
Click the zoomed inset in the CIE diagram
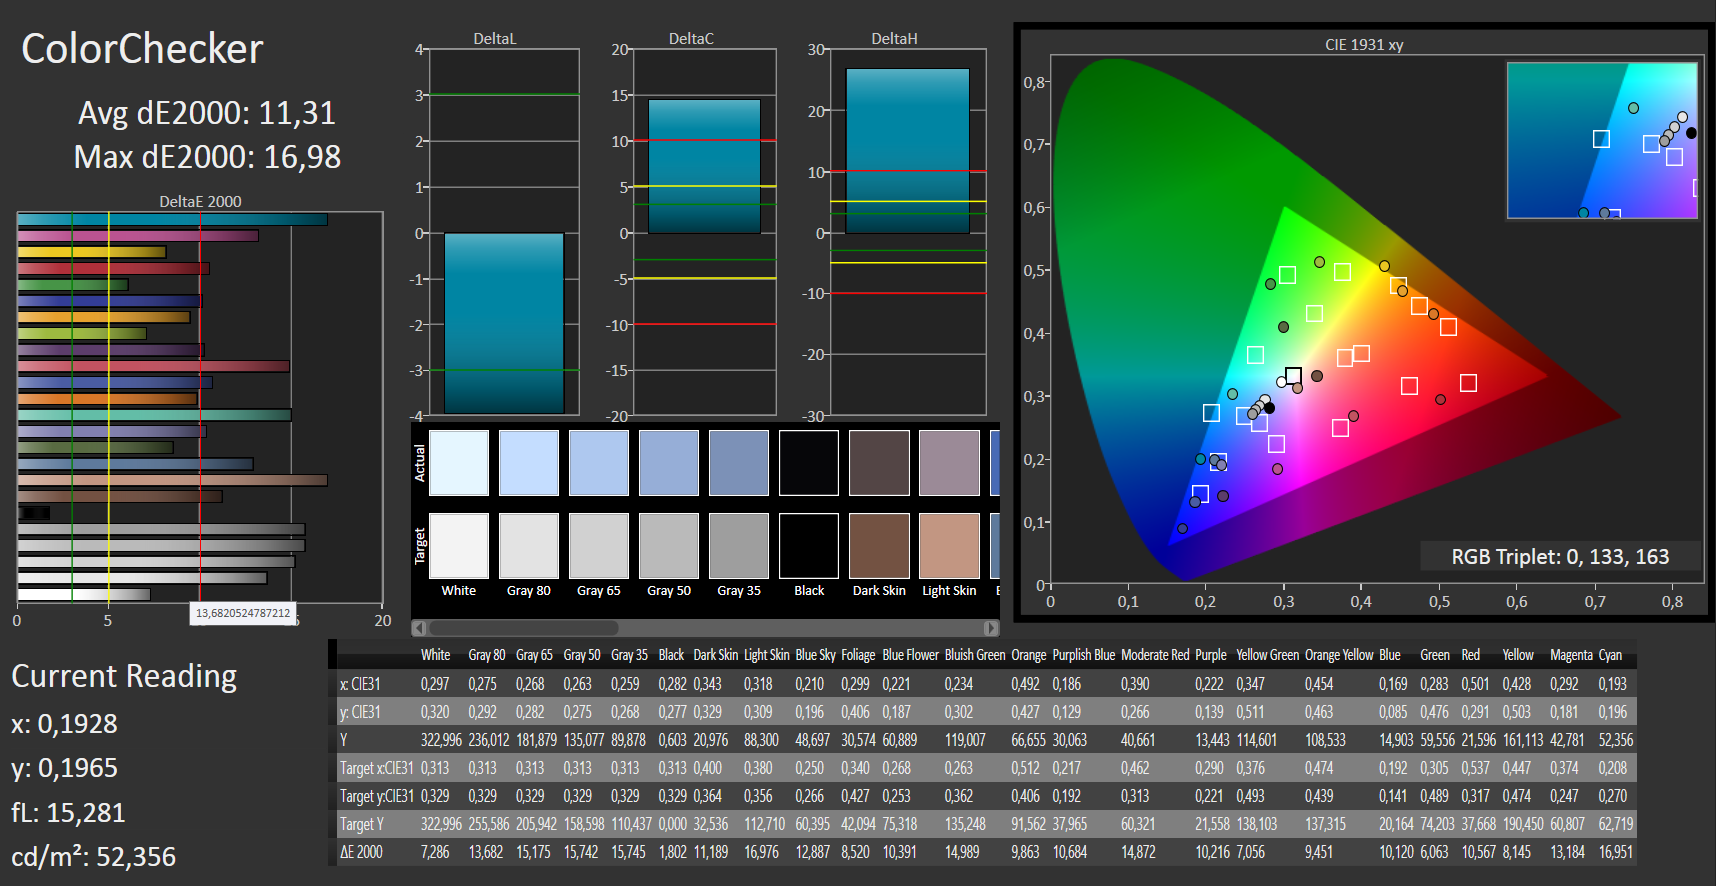point(1602,141)
